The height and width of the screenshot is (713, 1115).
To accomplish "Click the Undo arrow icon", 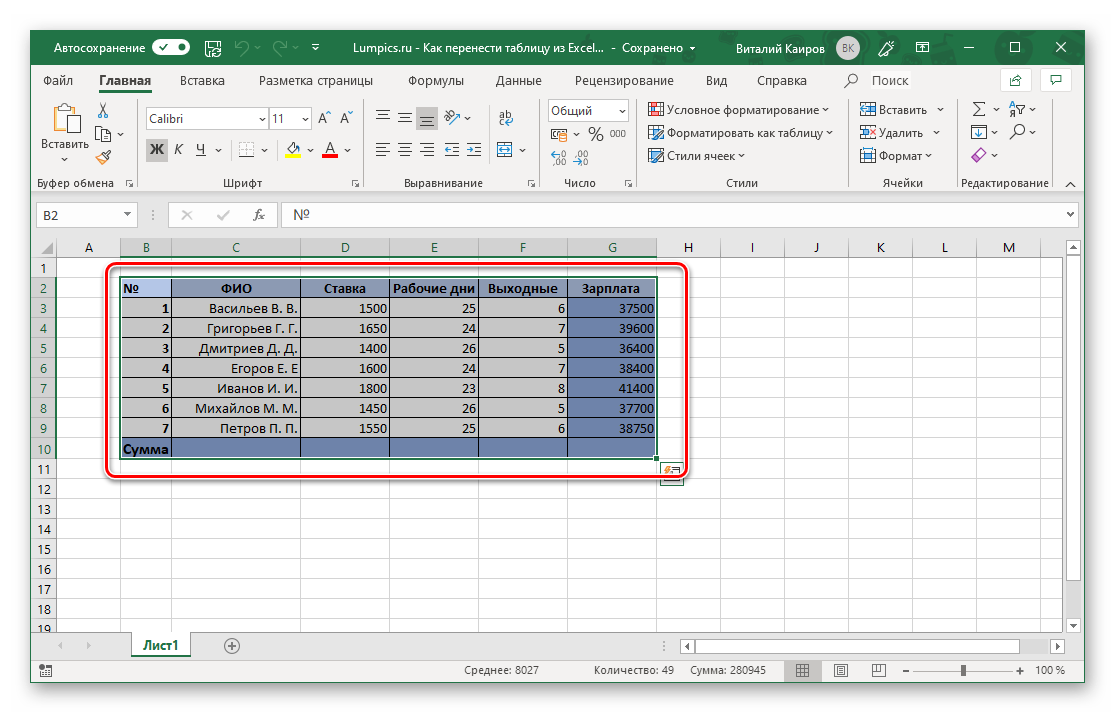I will pyautogui.click(x=242, y=48).
